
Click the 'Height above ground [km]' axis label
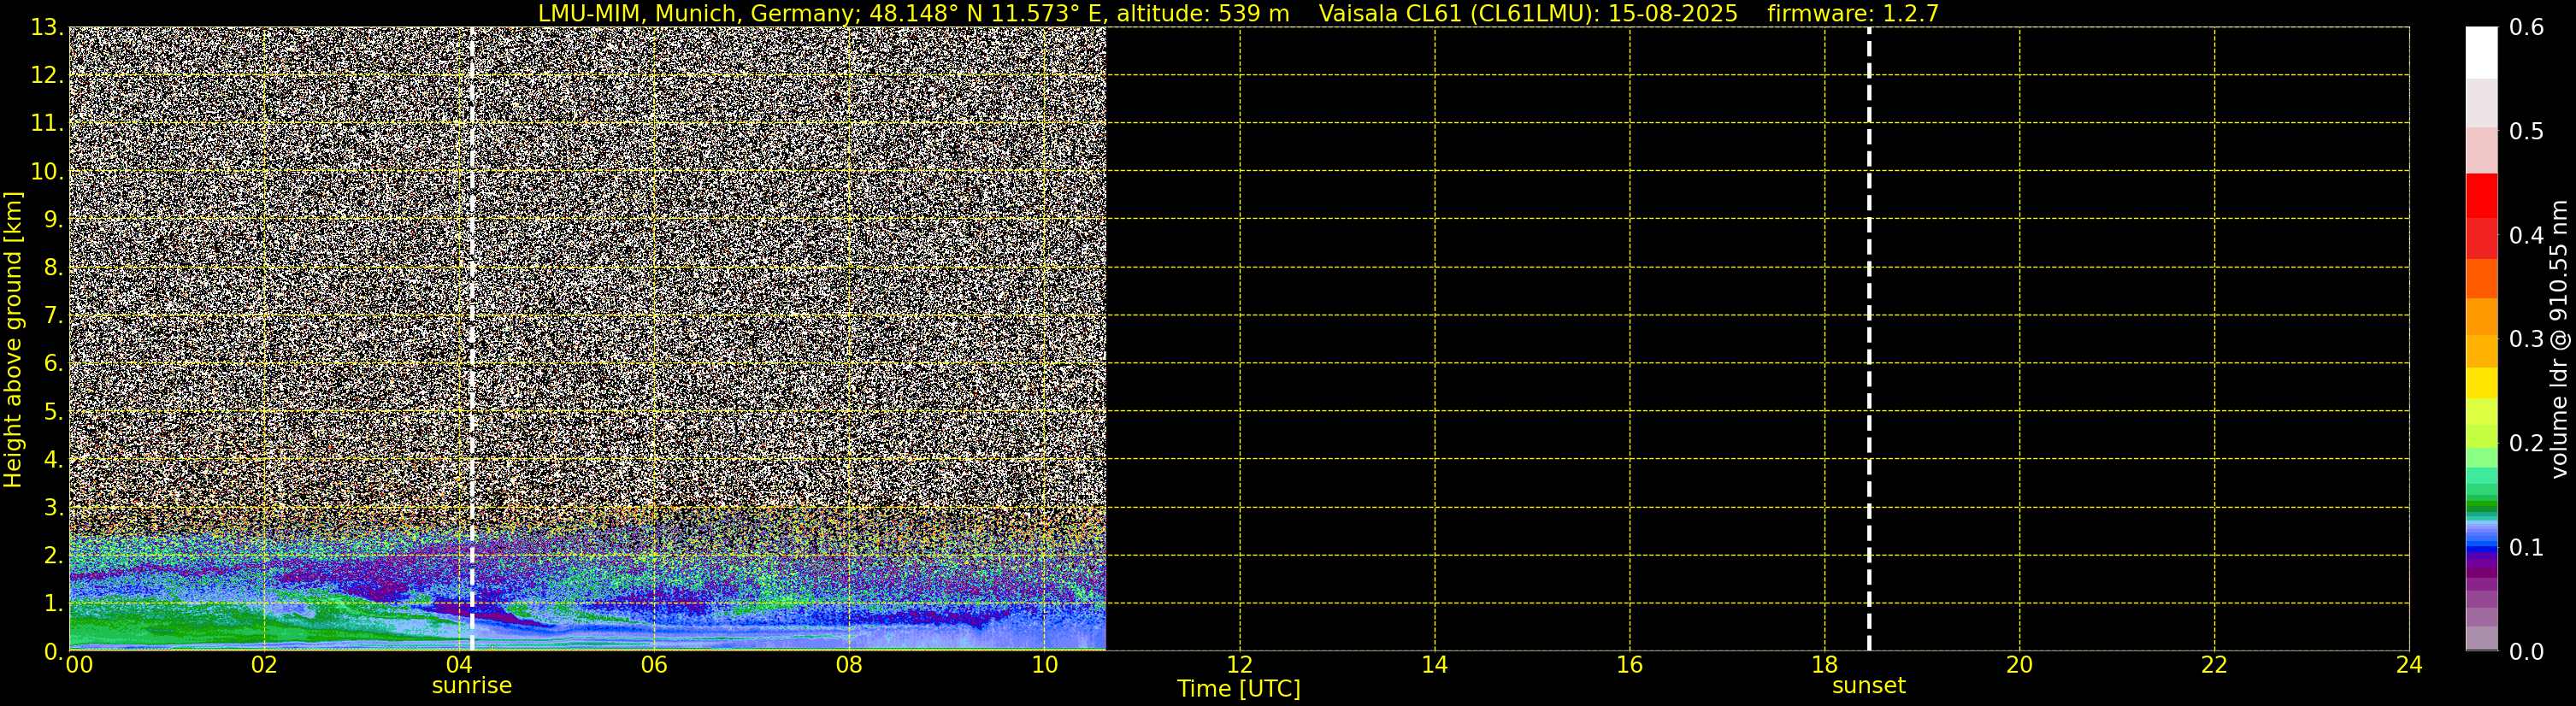(13, 339)
